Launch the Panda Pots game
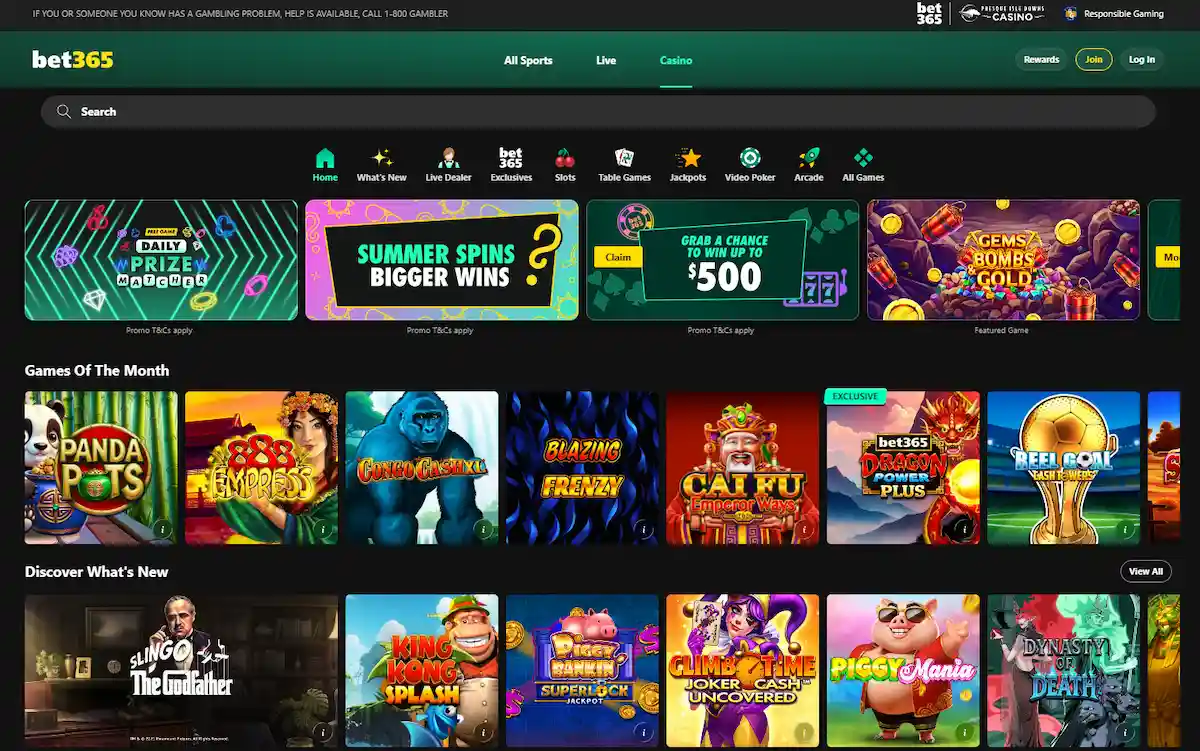 click(x=101, y=467)
